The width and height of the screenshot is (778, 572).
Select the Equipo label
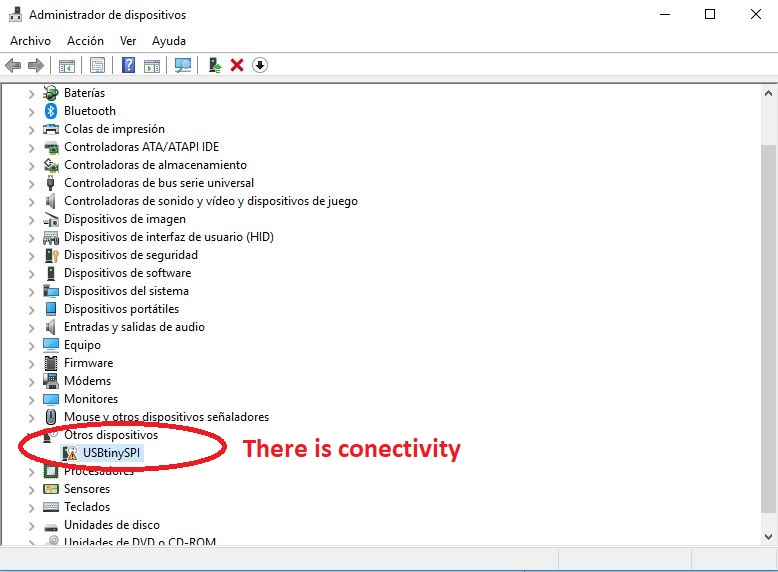click(x=82, y=345)
